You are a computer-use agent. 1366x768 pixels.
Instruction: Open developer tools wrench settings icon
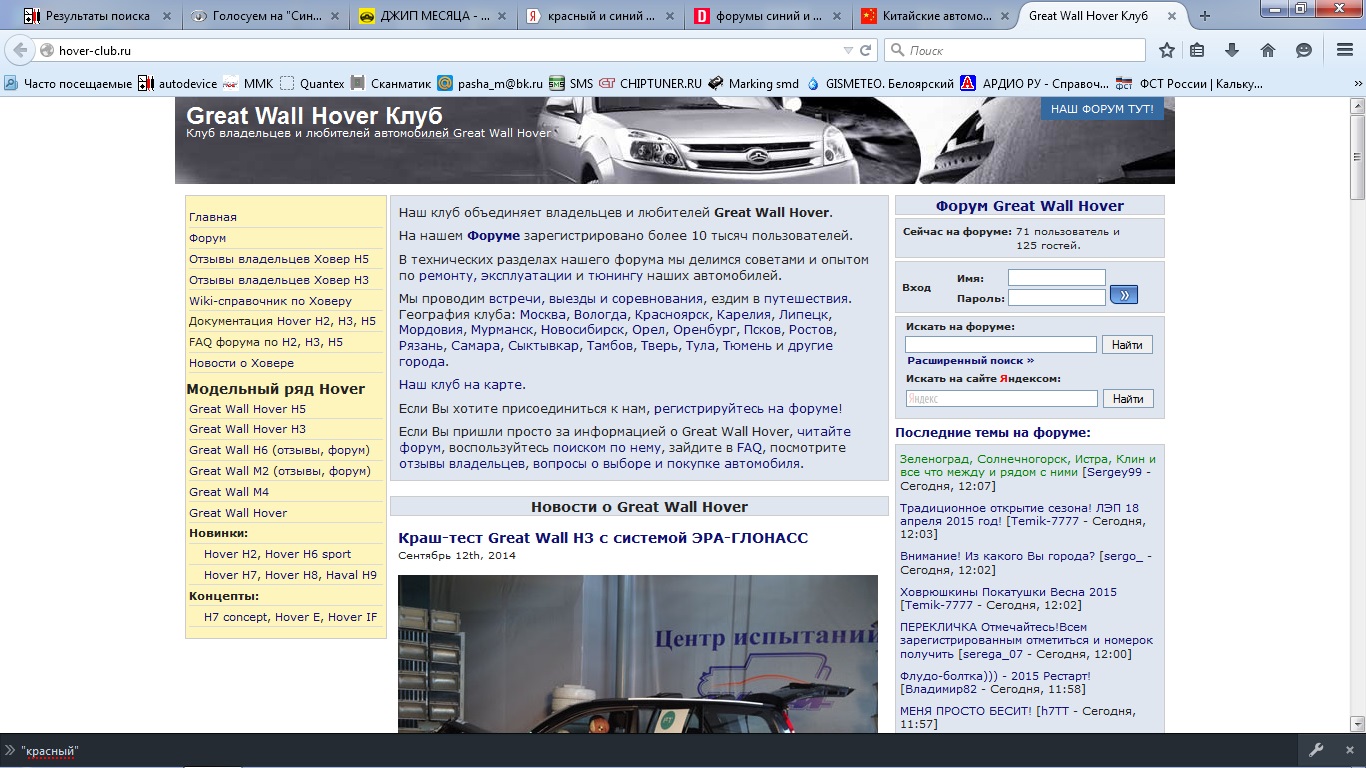(1316, 750)
